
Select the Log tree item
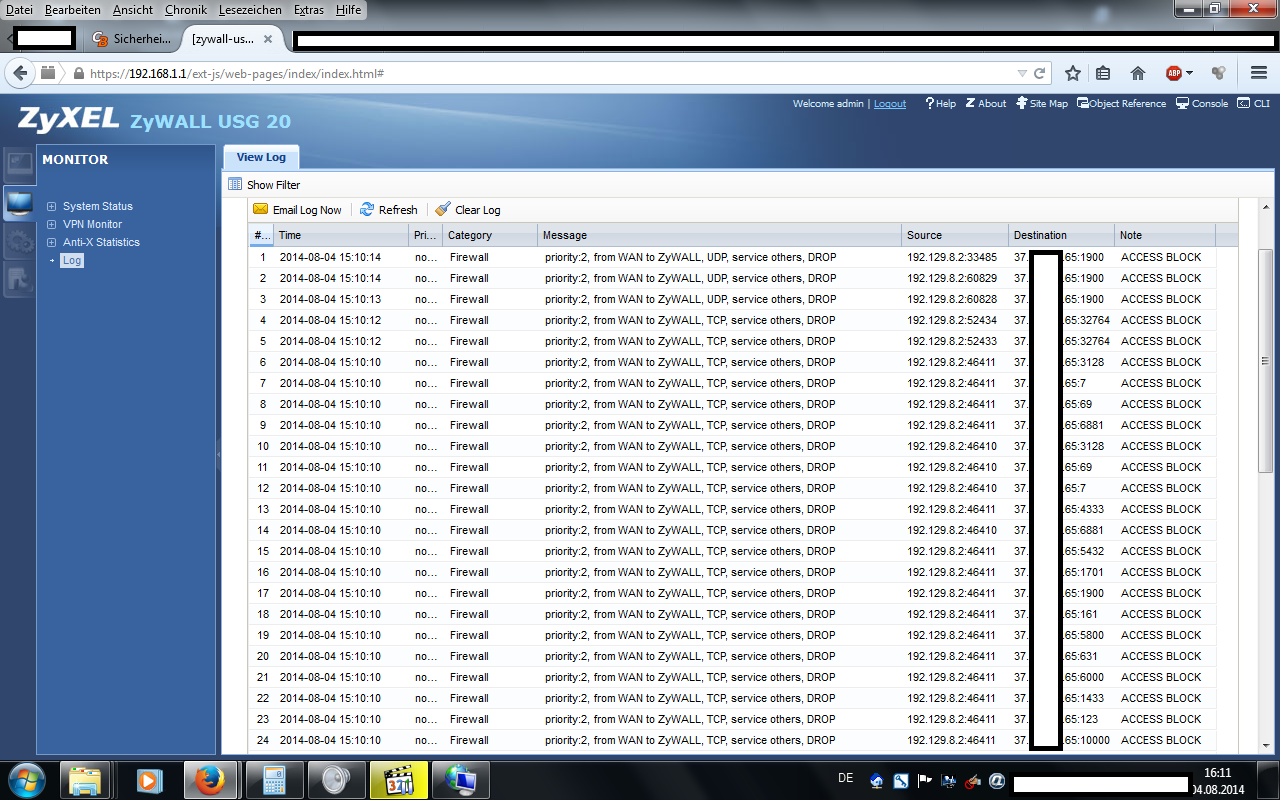point(71,260)
